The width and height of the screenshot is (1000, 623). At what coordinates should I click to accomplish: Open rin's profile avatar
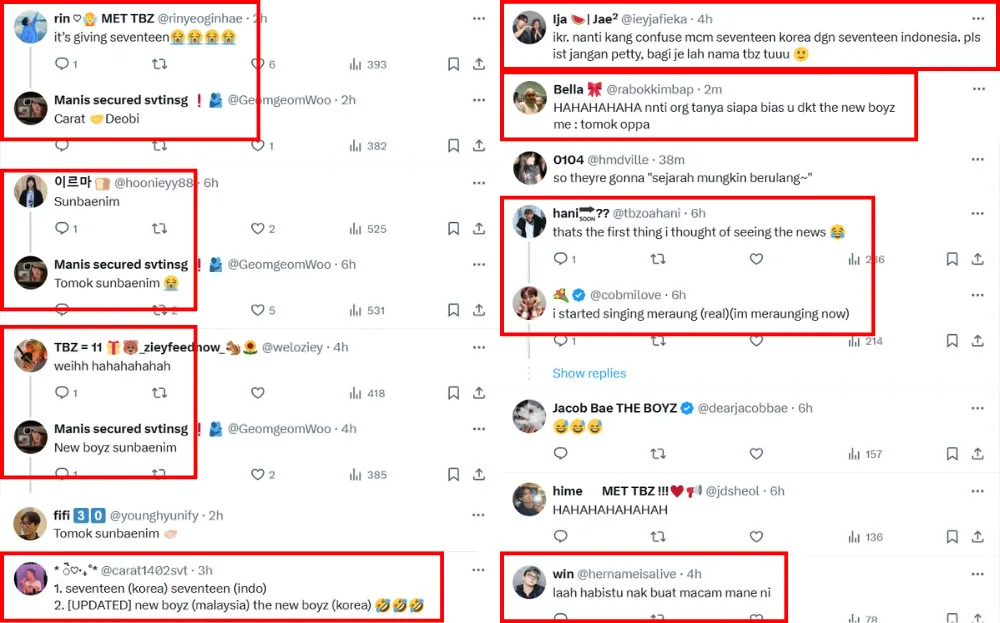click(31, 27)
